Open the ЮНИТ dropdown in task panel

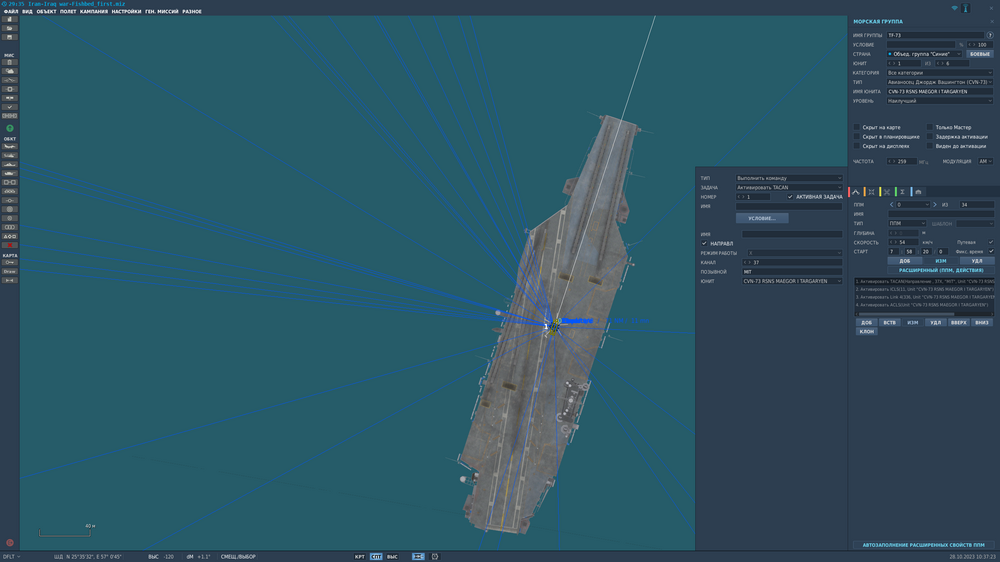tap(791, 281)
